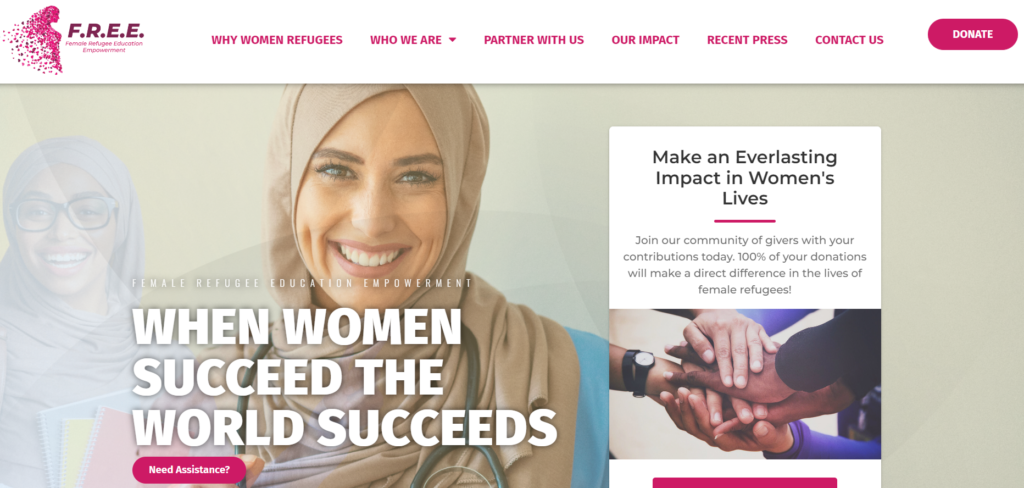Open the Our Impact page

tap(645, 40)
